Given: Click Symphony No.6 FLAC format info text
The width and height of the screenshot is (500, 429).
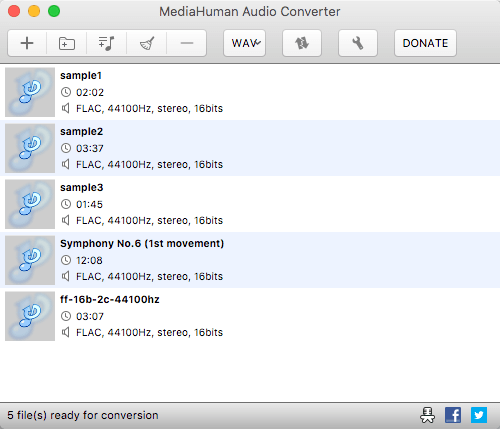Looking at the screenshot, I should [149, 277].
